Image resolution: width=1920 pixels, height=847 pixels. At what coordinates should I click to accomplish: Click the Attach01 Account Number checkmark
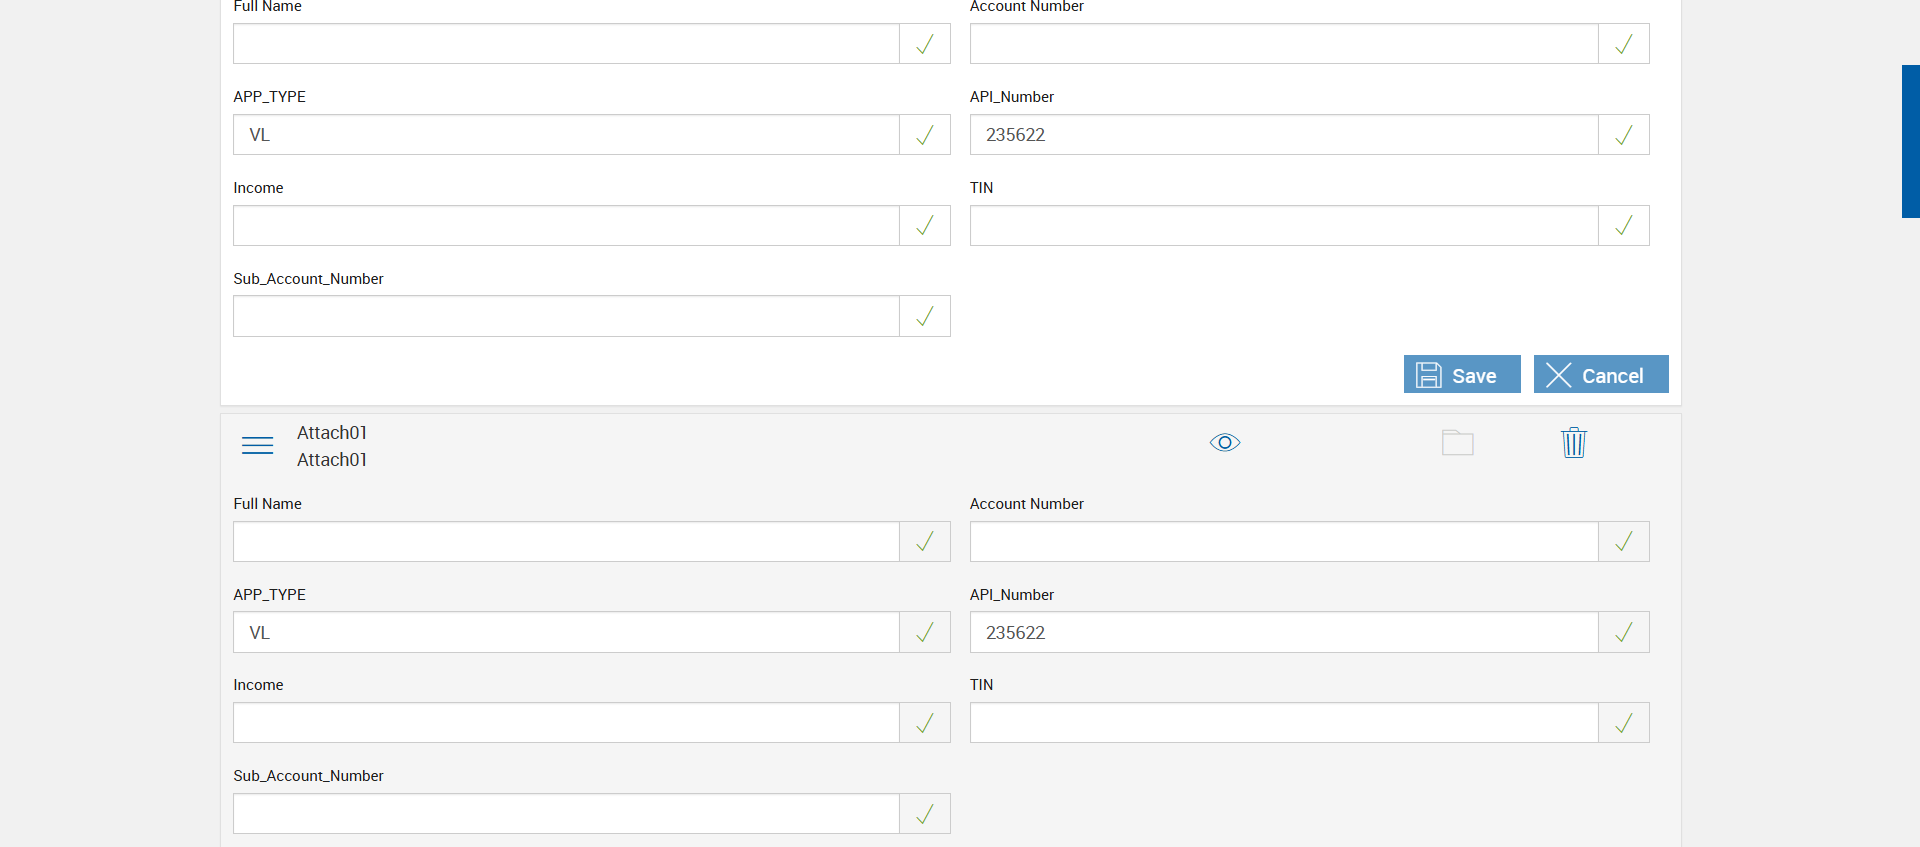pos(1623,542)
